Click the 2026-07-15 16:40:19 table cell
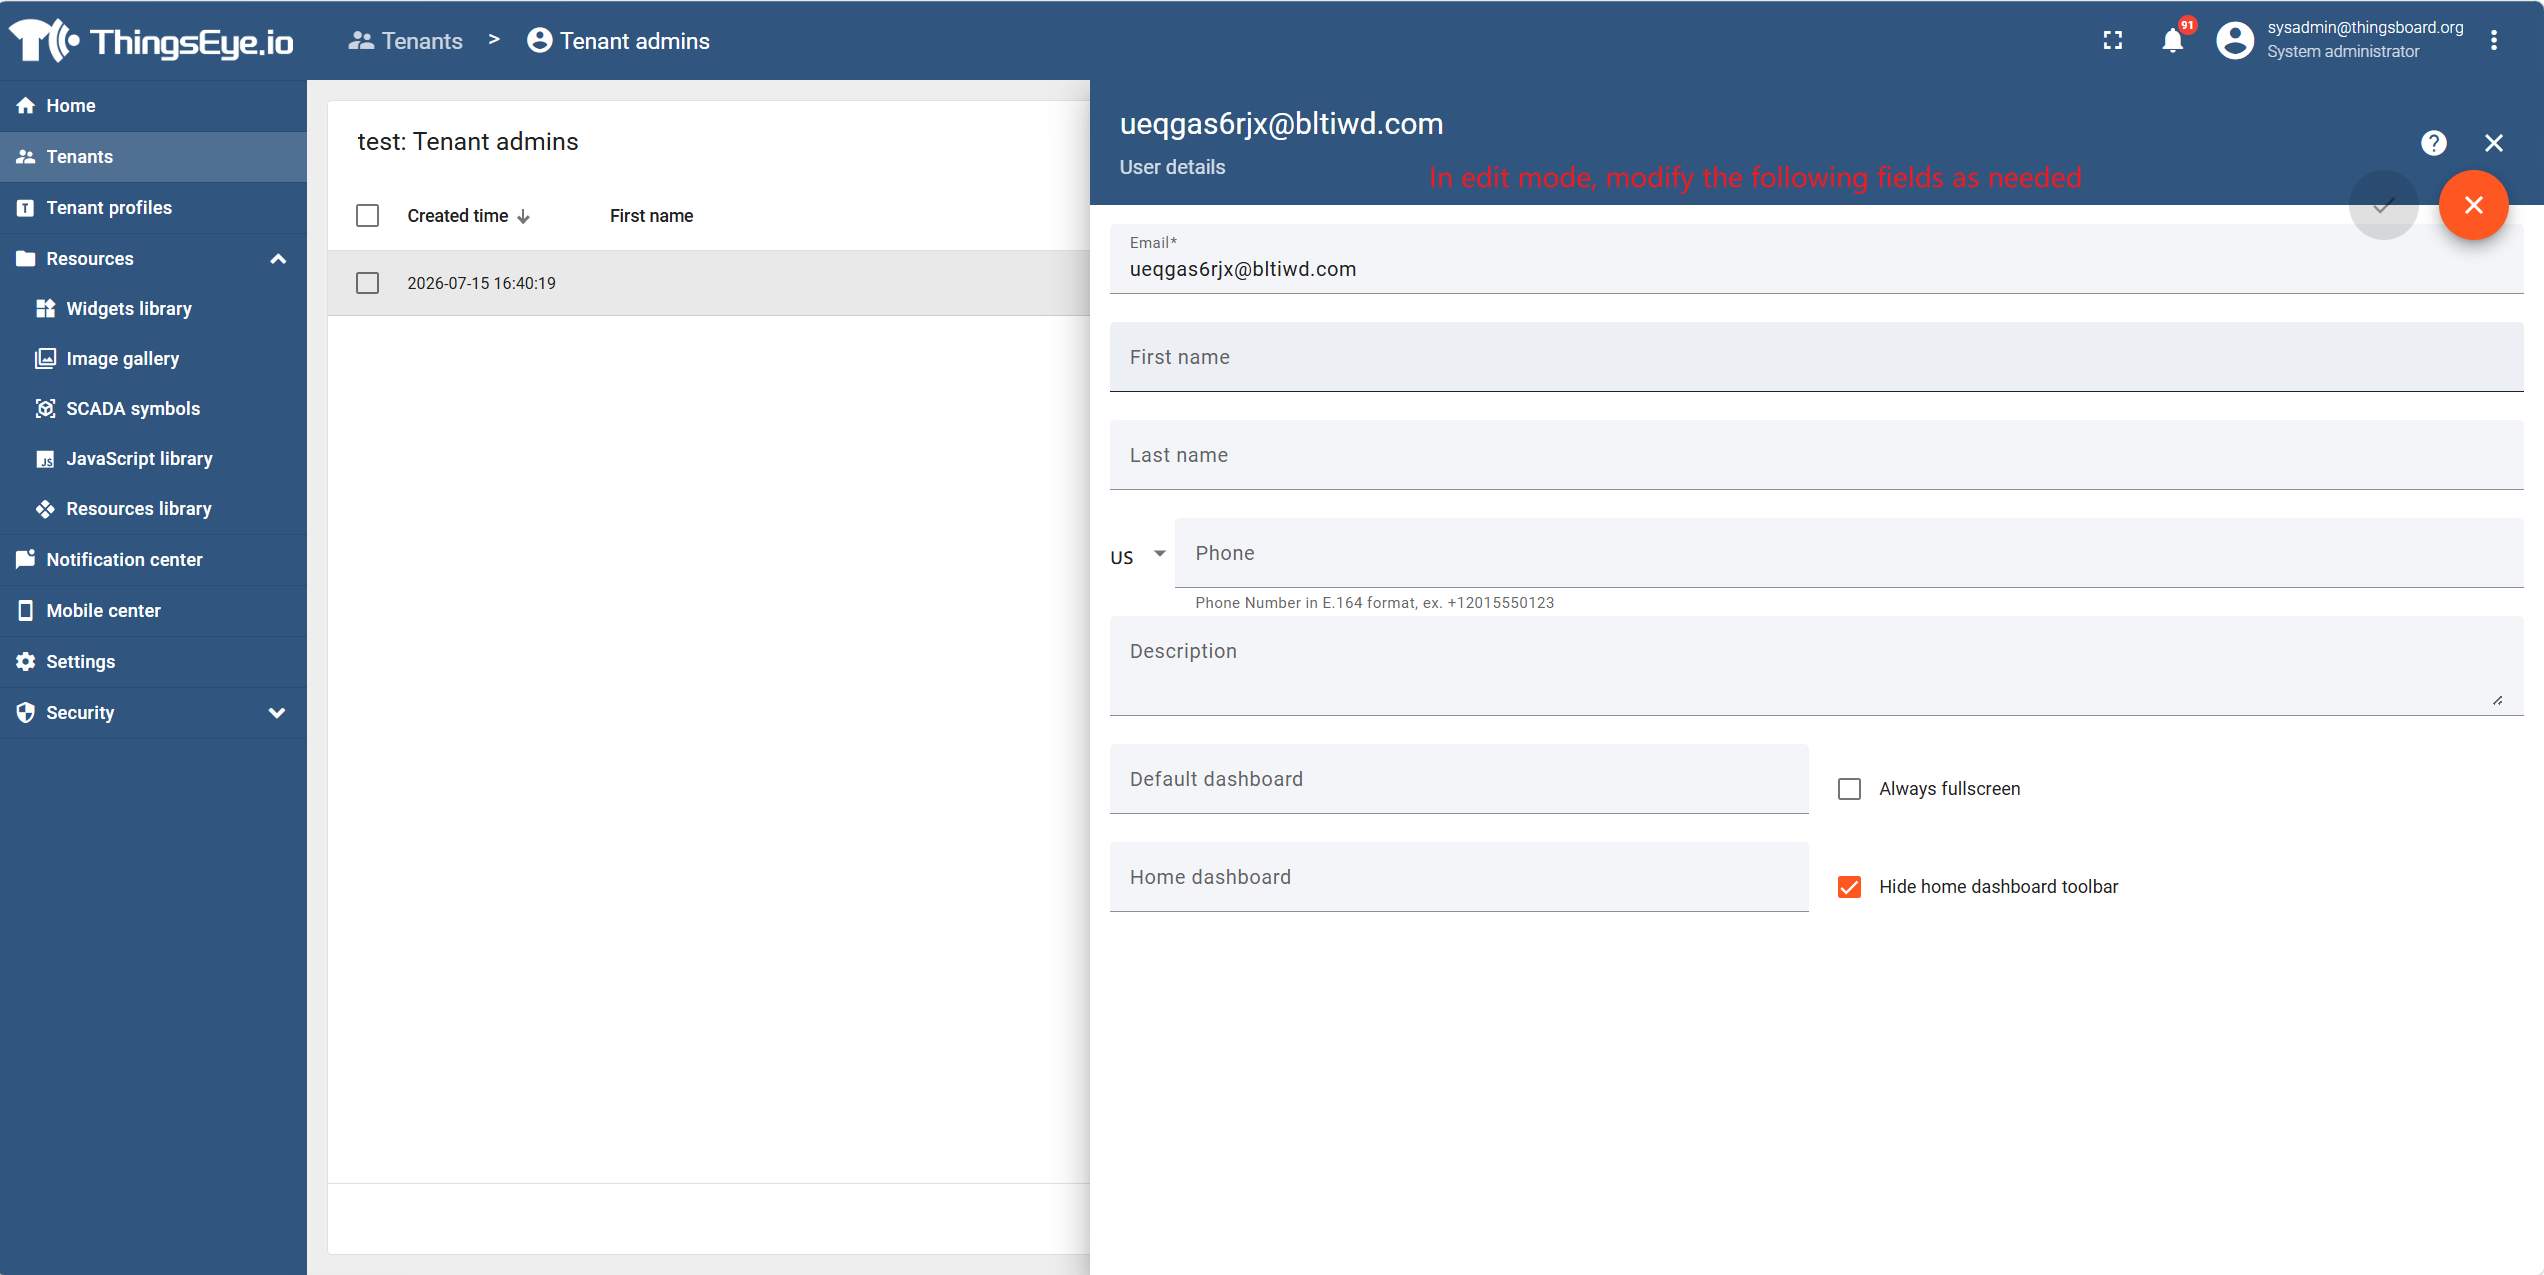 [482, 283]
